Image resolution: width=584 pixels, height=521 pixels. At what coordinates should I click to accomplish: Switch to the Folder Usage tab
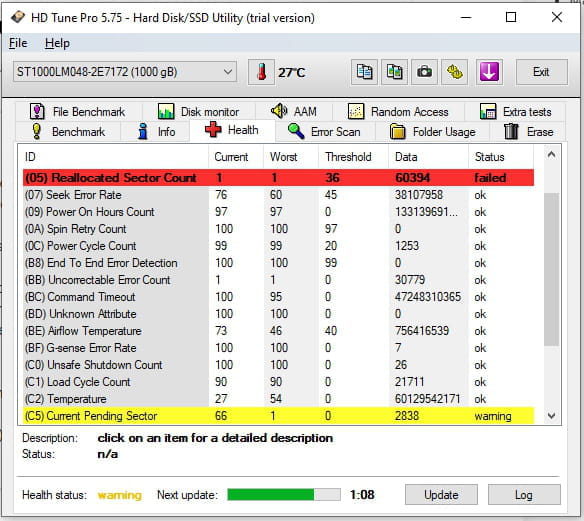433,131
